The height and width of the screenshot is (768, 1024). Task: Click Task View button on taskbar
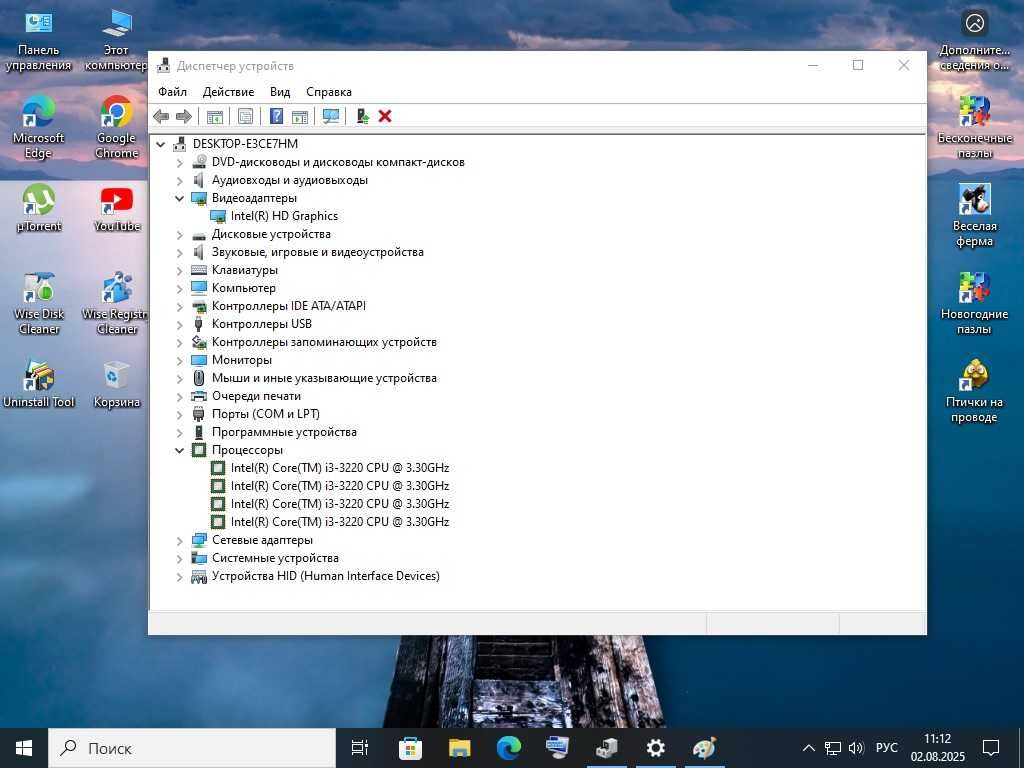tap(360, 748)
